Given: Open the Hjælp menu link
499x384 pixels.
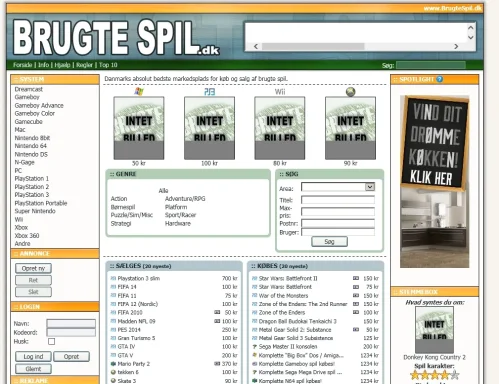Looking at the screenshot, I should click(62, 65).
